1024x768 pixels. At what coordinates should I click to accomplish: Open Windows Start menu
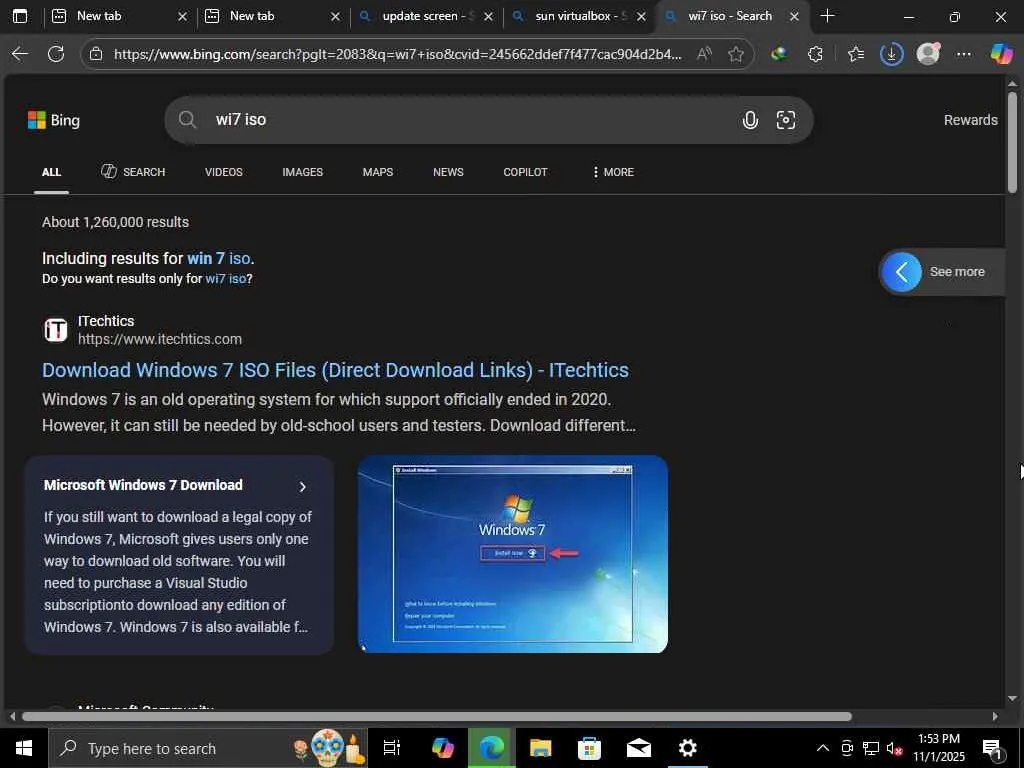[x=24, y=748]
